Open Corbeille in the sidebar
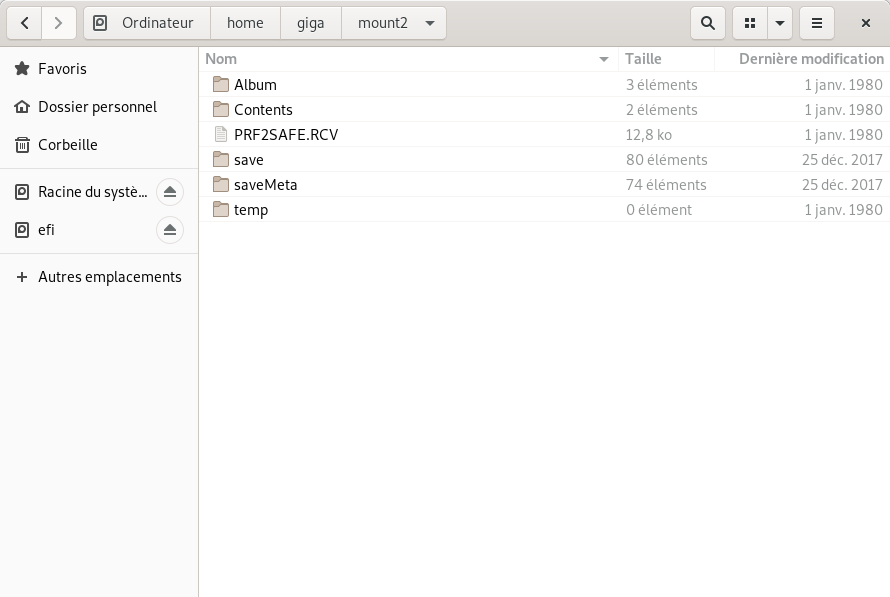The width and height of the screenshot is (890, 597). (x=67, y=145)
